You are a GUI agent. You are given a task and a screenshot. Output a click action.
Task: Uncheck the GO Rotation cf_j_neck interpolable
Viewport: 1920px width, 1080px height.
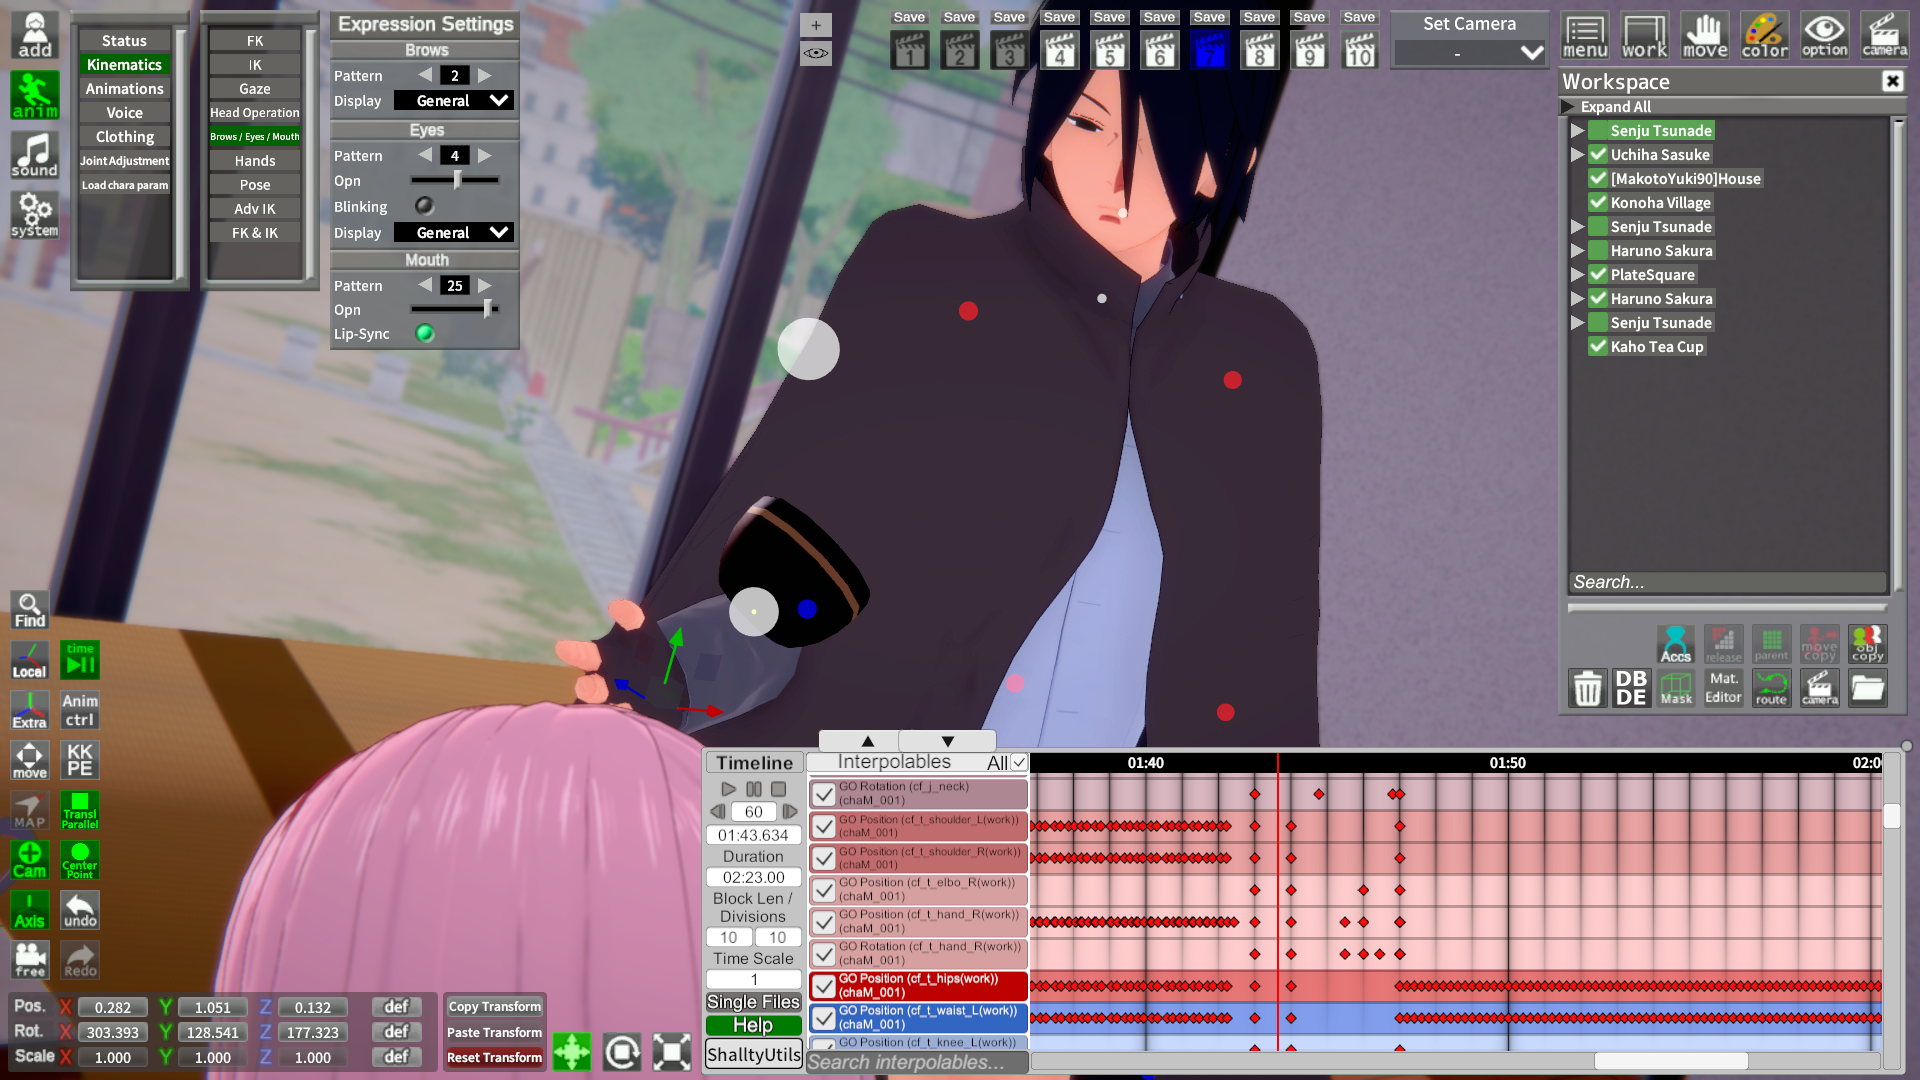pyautogui.click(x=823, y=794)
